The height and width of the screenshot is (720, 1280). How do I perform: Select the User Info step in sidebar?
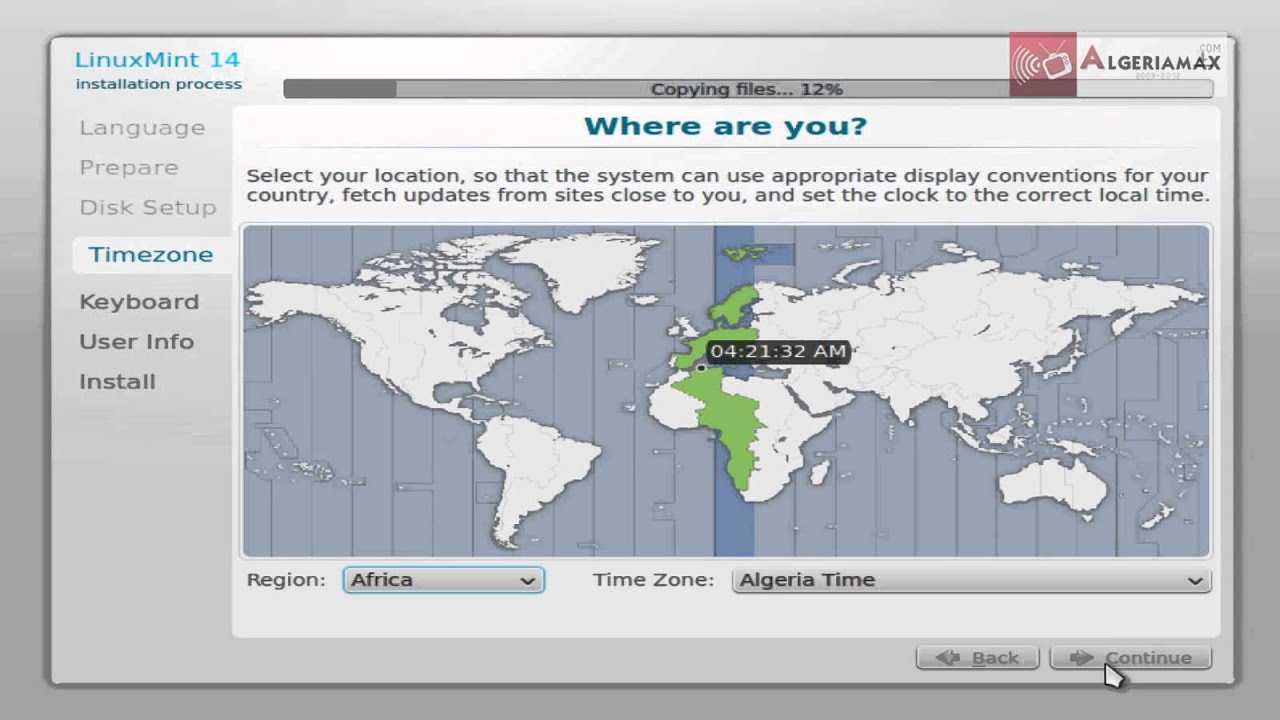point(137,342)
